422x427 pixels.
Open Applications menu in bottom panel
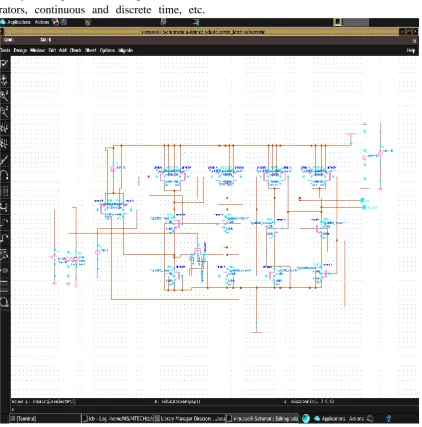(x=331, y=419)
